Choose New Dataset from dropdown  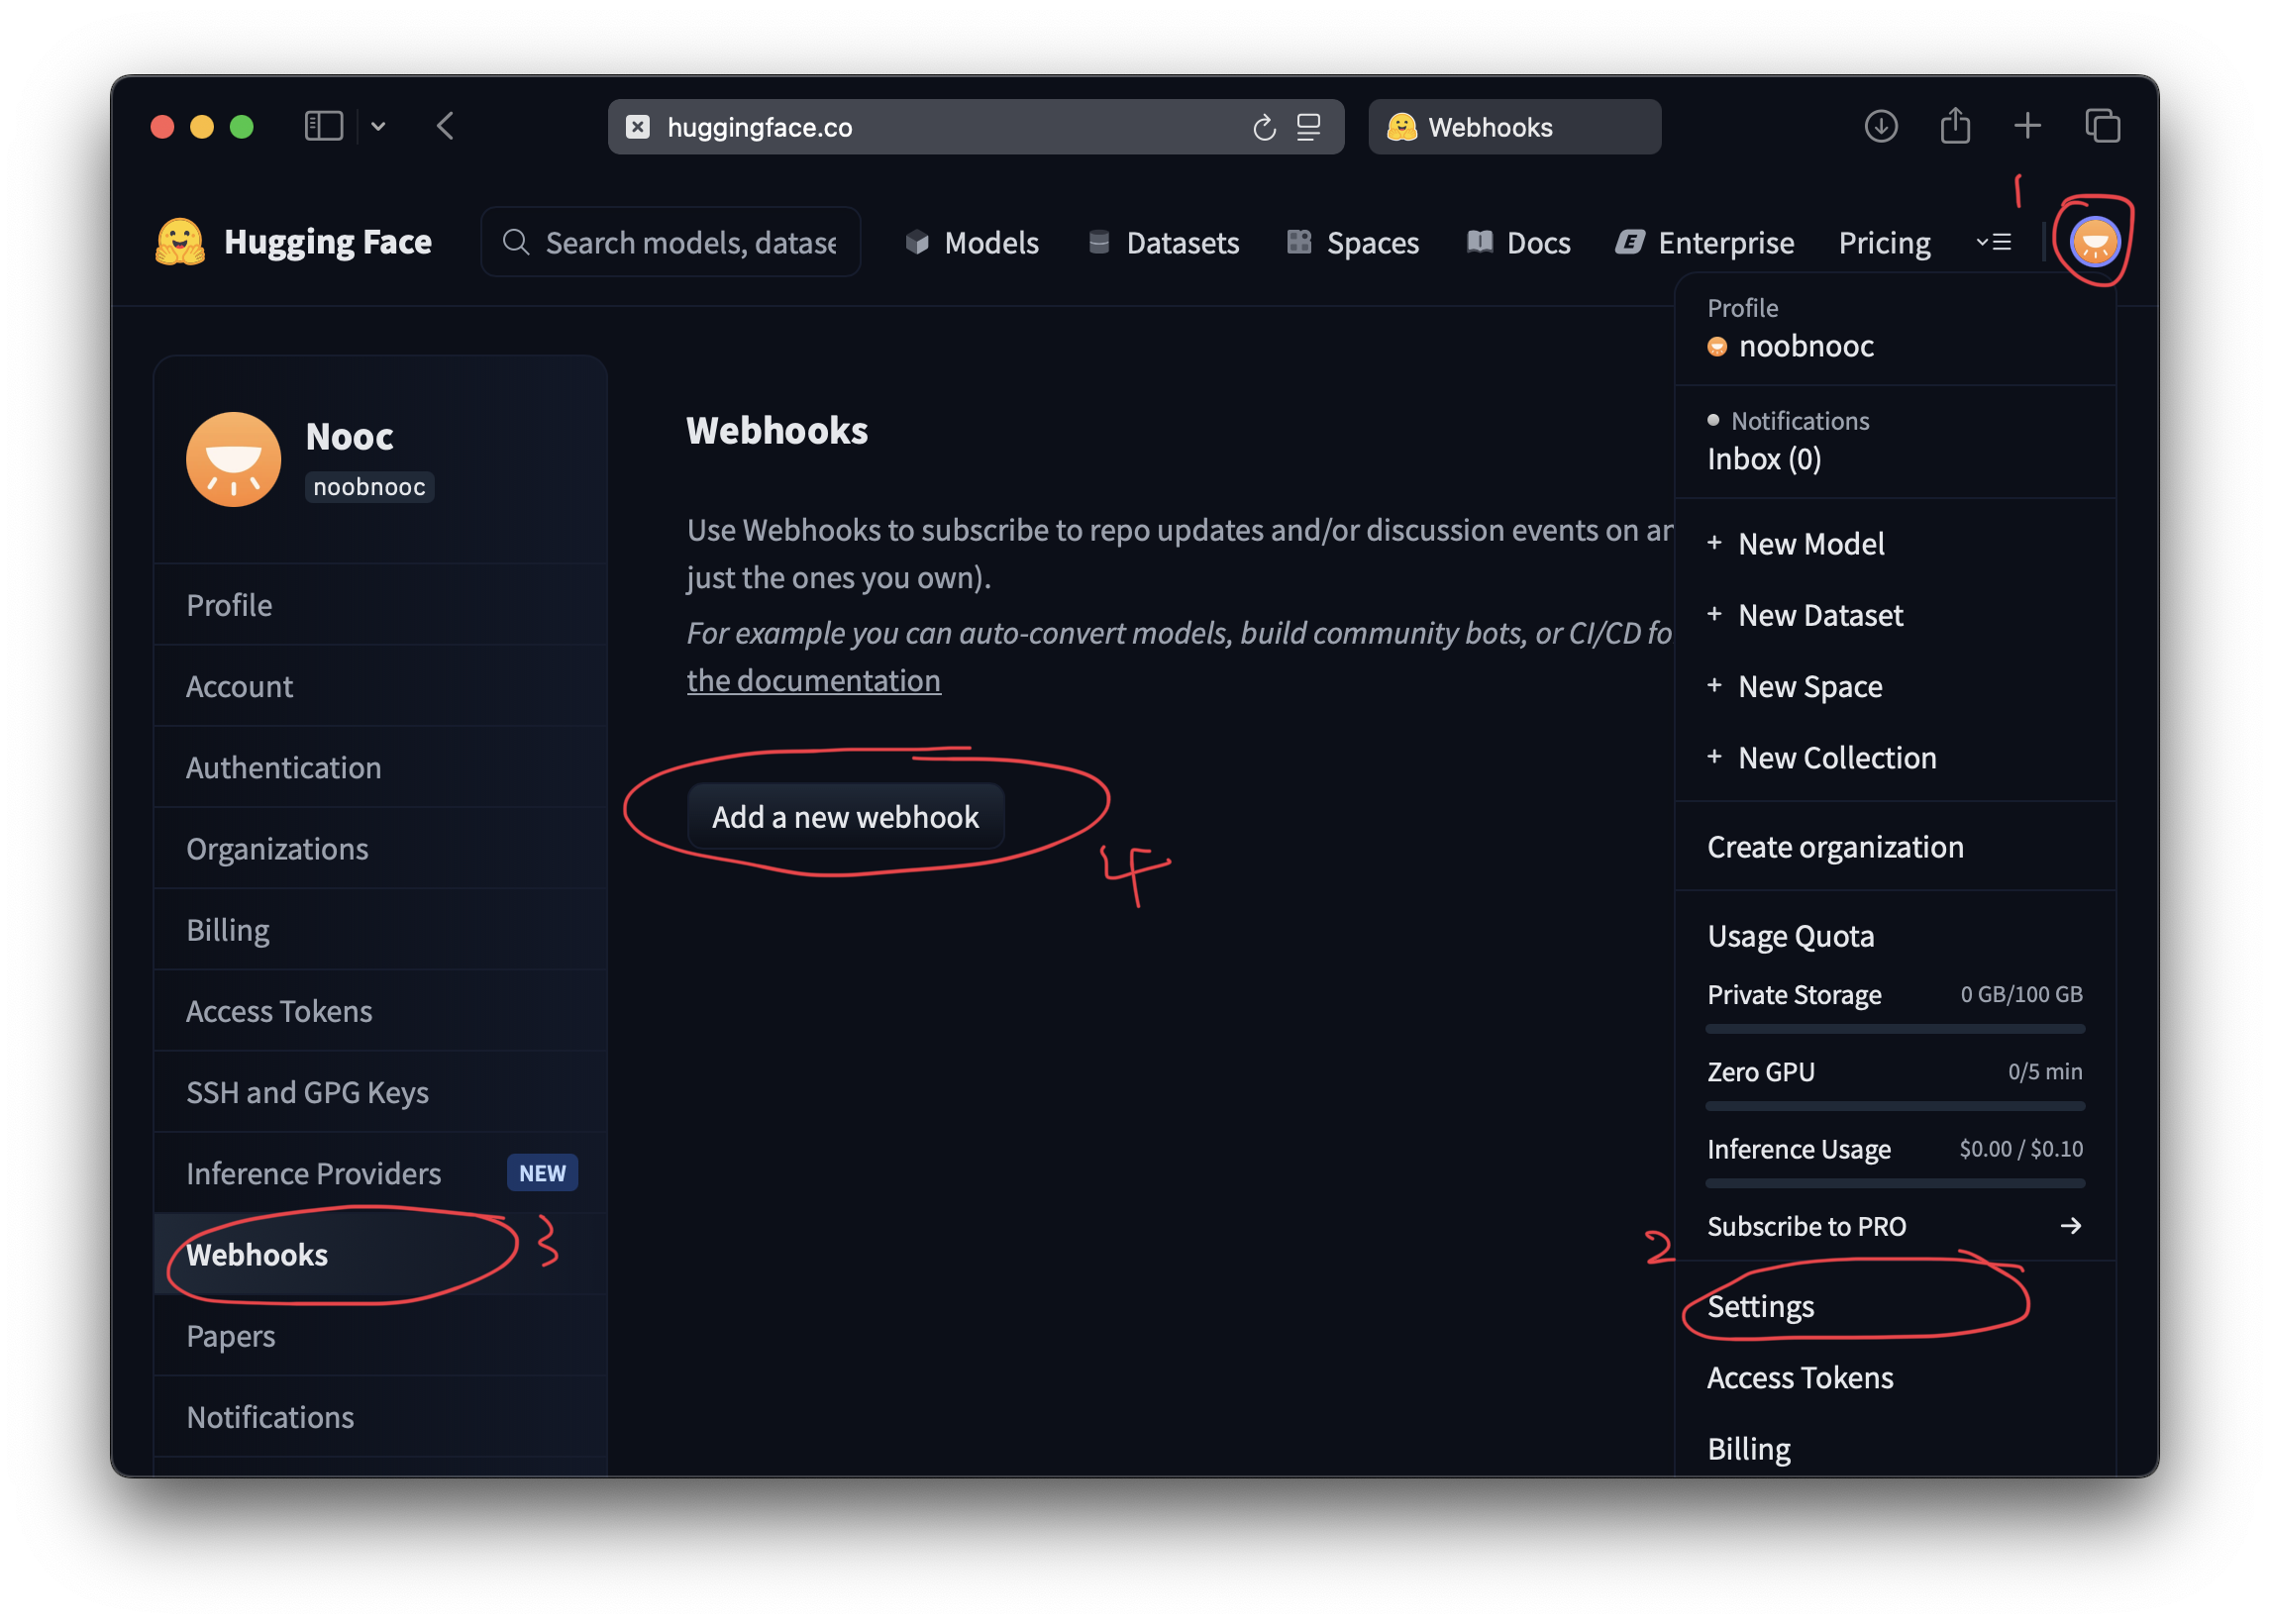(x=1894, y=614)
